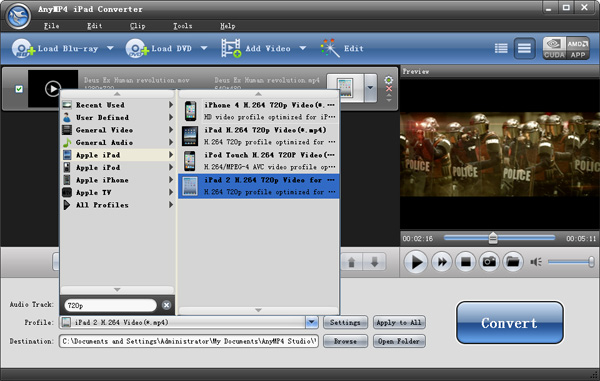
Task: Open the Edit magic wand tool
Action: pos(330,48)
